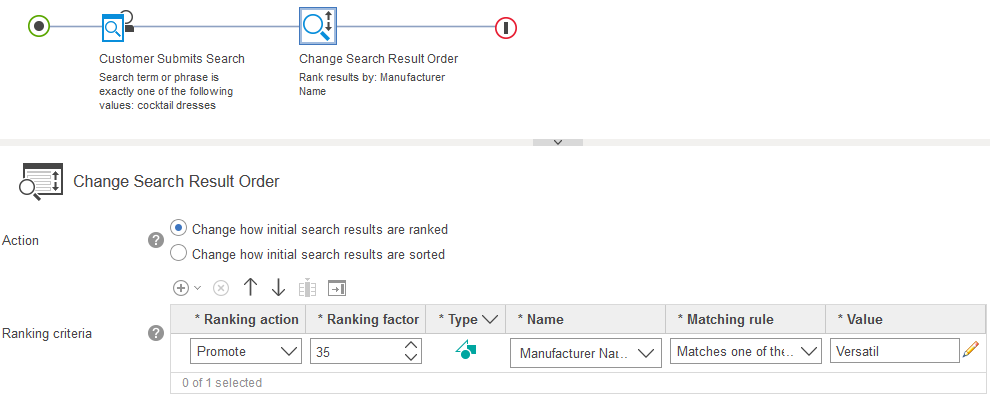Open the Matches one of the matching rule dropdown

coord(746,352)
